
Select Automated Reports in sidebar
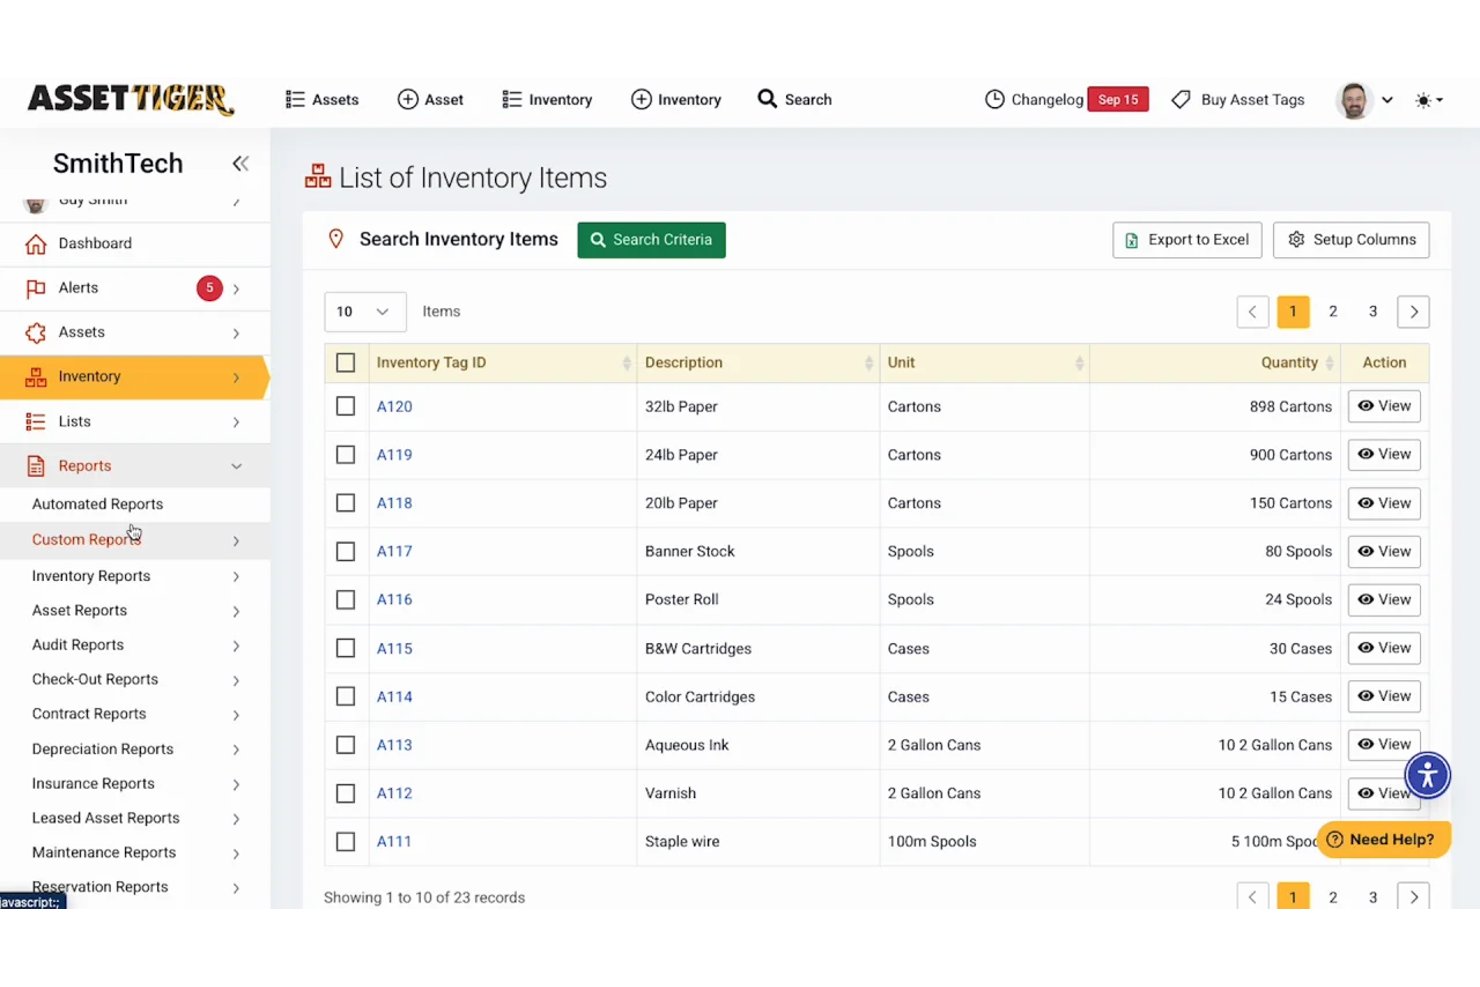pyautogui.click(x=97, y=504)
